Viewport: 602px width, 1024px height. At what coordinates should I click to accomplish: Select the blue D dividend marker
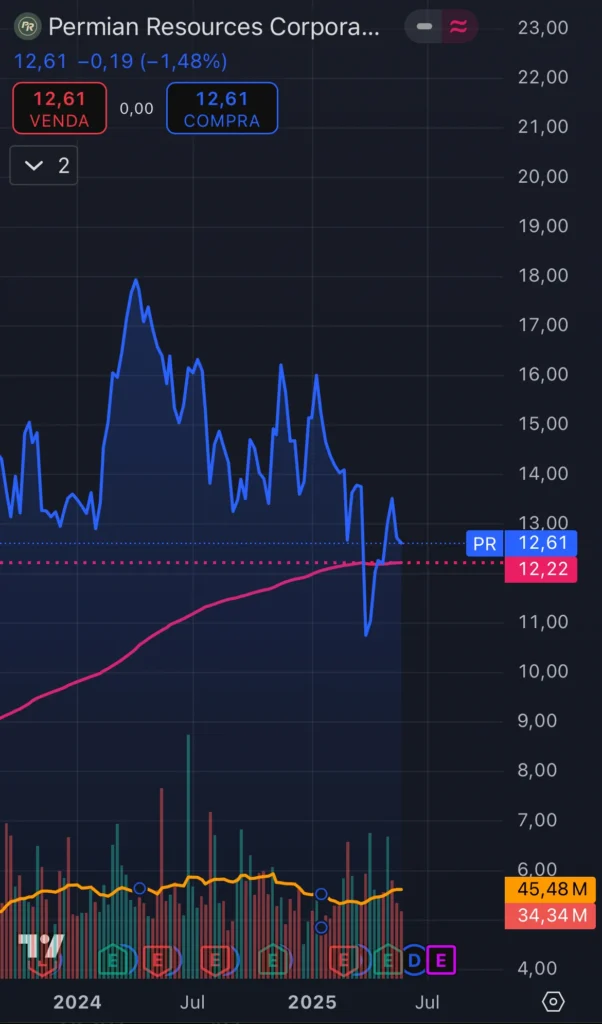(414, 961)
